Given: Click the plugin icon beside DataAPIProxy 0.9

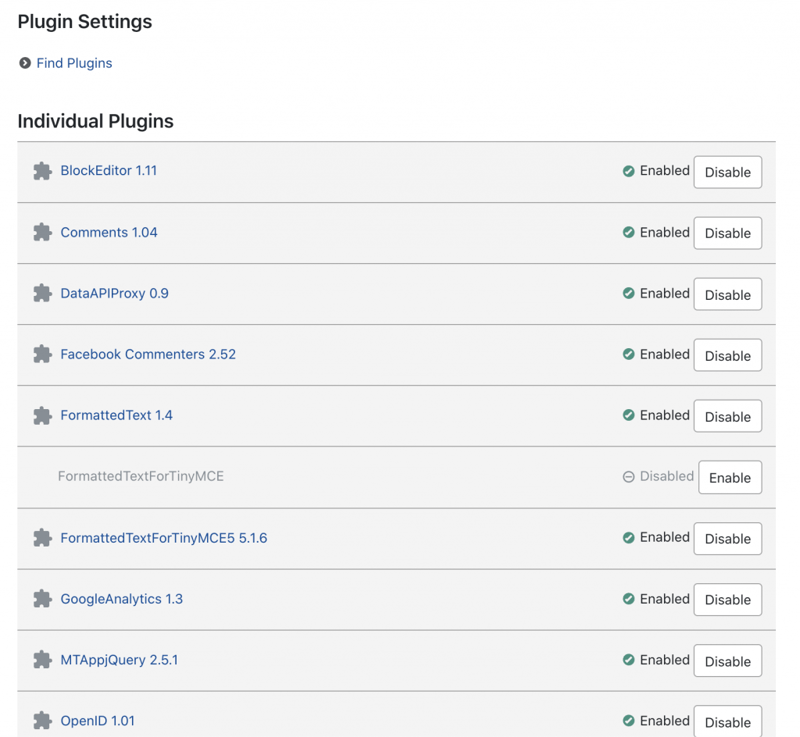Looking at the screenshot, I should 42,293.
